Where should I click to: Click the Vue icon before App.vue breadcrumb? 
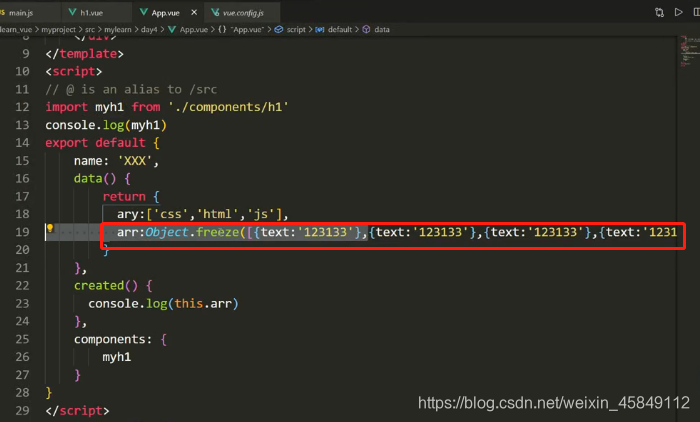point(172,29)
